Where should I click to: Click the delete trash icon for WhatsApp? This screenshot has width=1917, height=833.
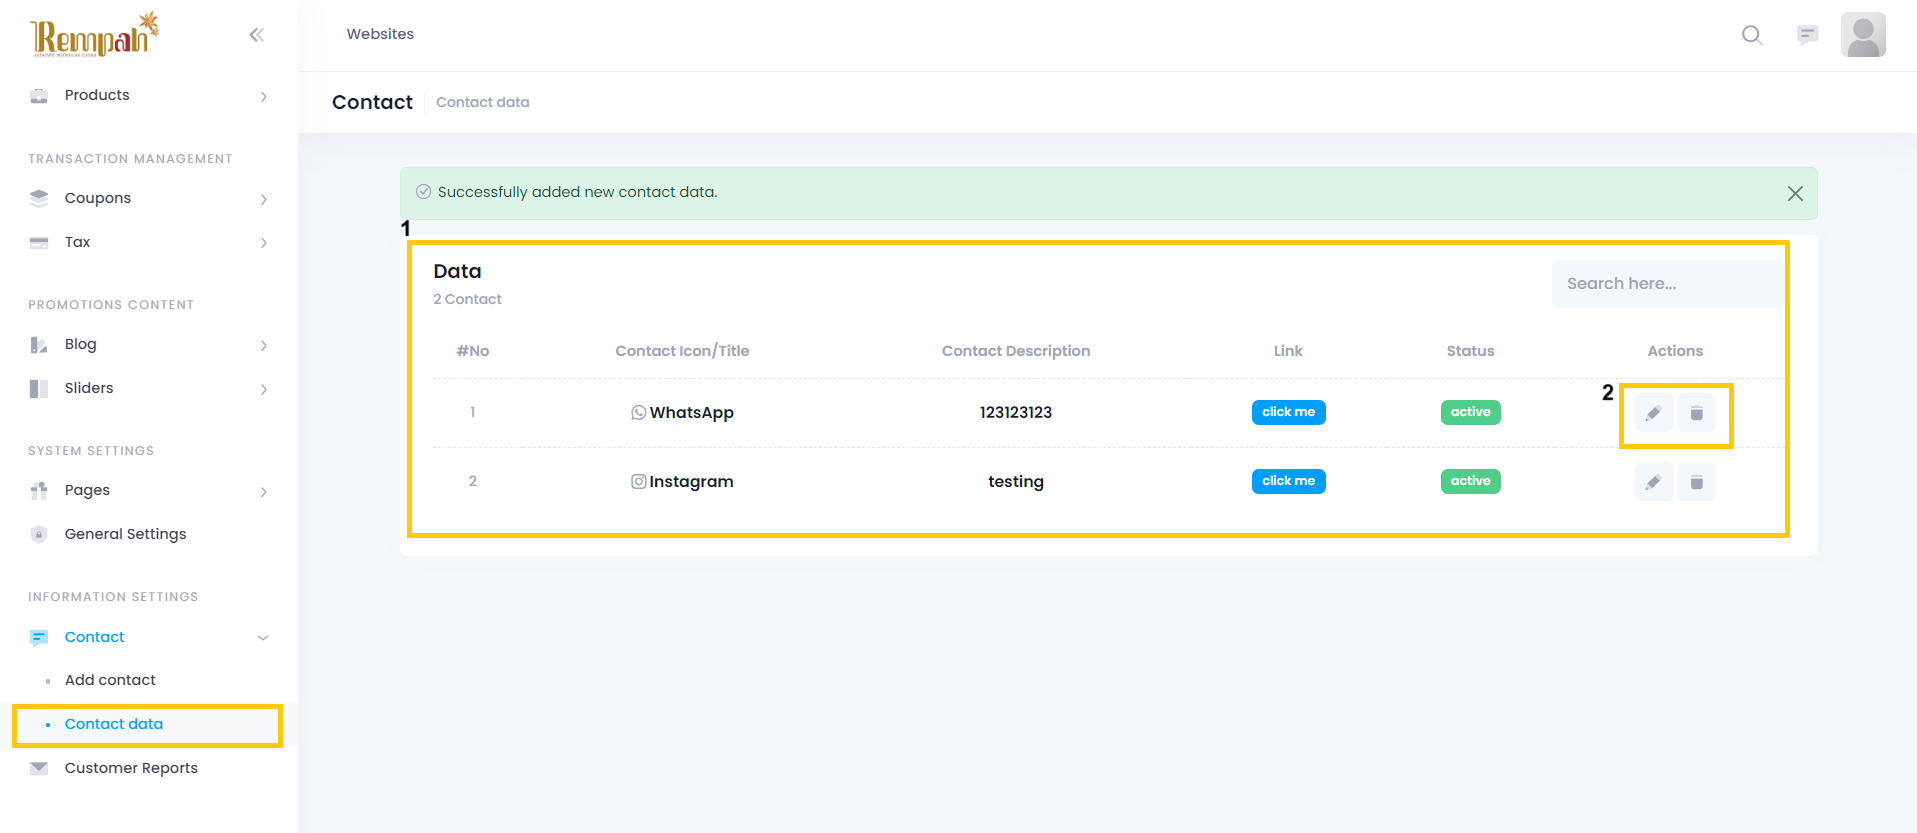[1696, 413]
